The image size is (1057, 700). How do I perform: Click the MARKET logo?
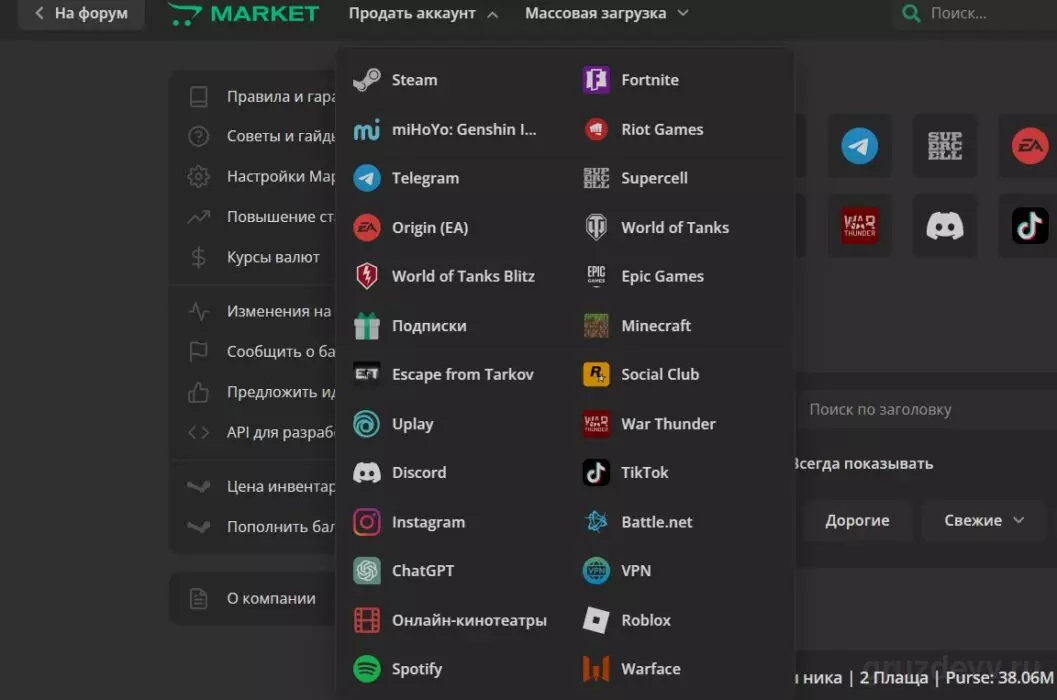(243, 13)
